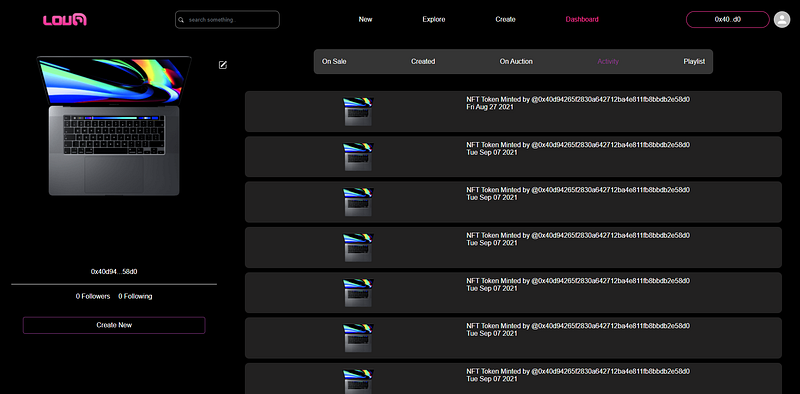Click the LOUA logo
The image size is (800, 394).
(x=65, y=20)
